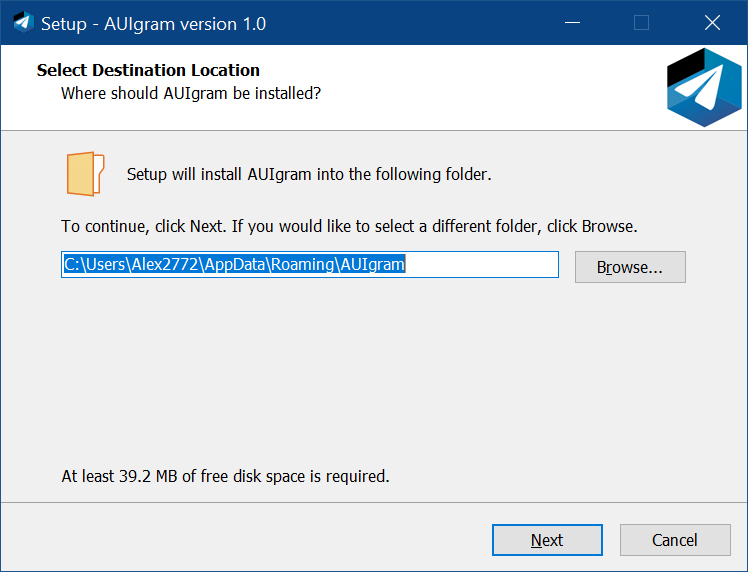Minimize the Setup window
Image resolution: width=748 pixels, height=572 pixels.
(572, 23)
